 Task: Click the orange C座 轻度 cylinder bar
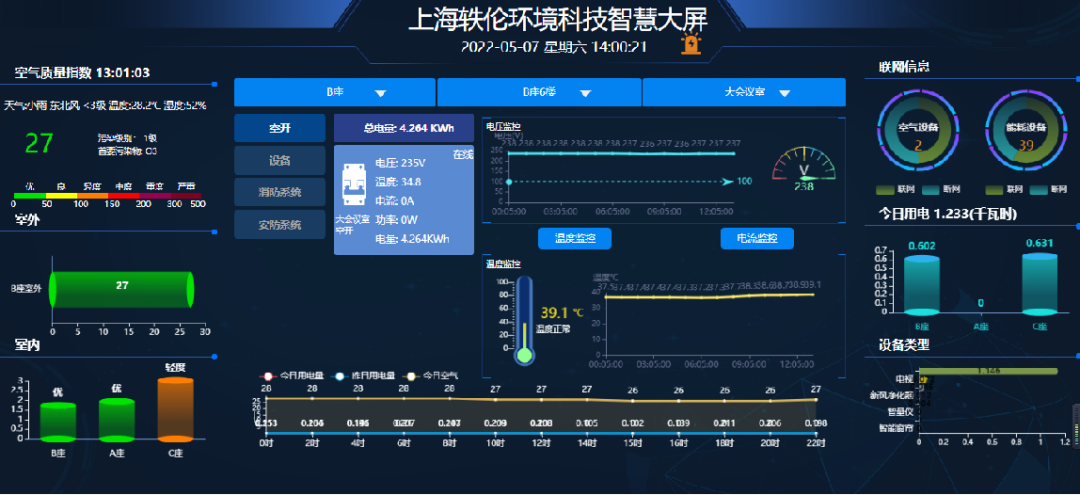(176, 410)
